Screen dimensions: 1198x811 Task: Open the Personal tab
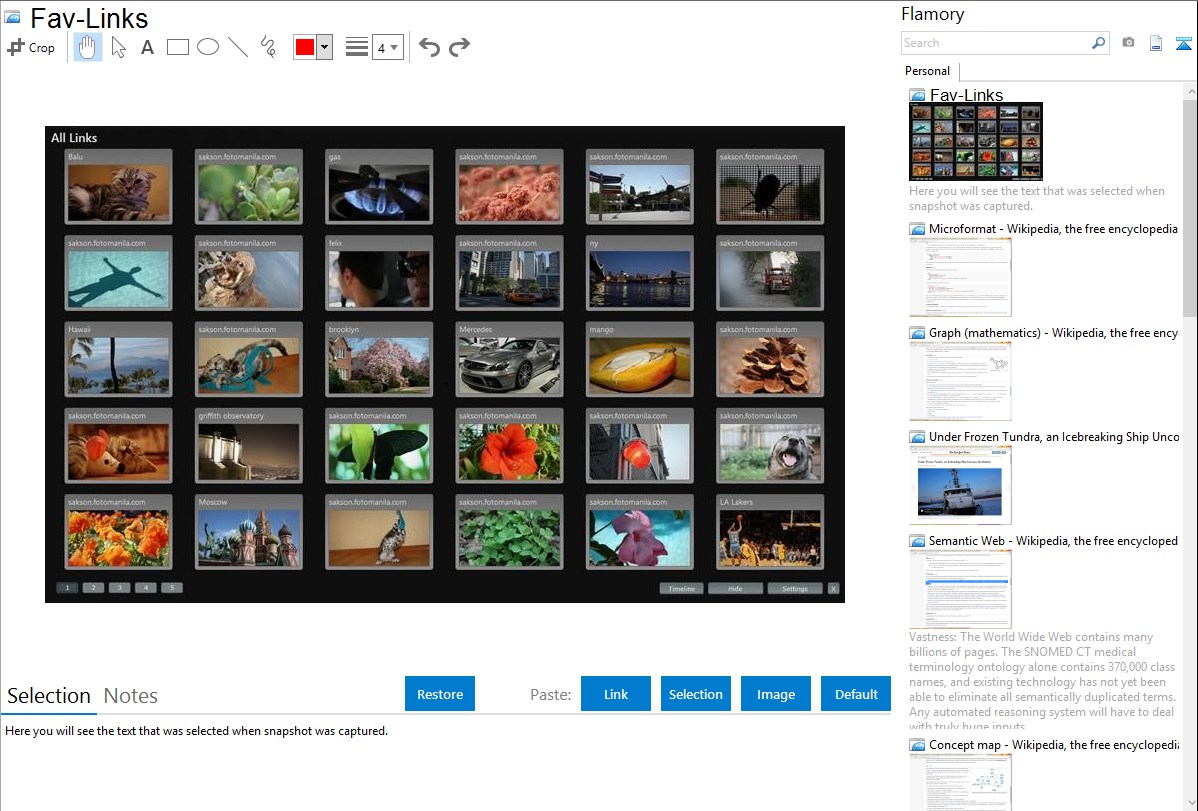pos(927,71)
